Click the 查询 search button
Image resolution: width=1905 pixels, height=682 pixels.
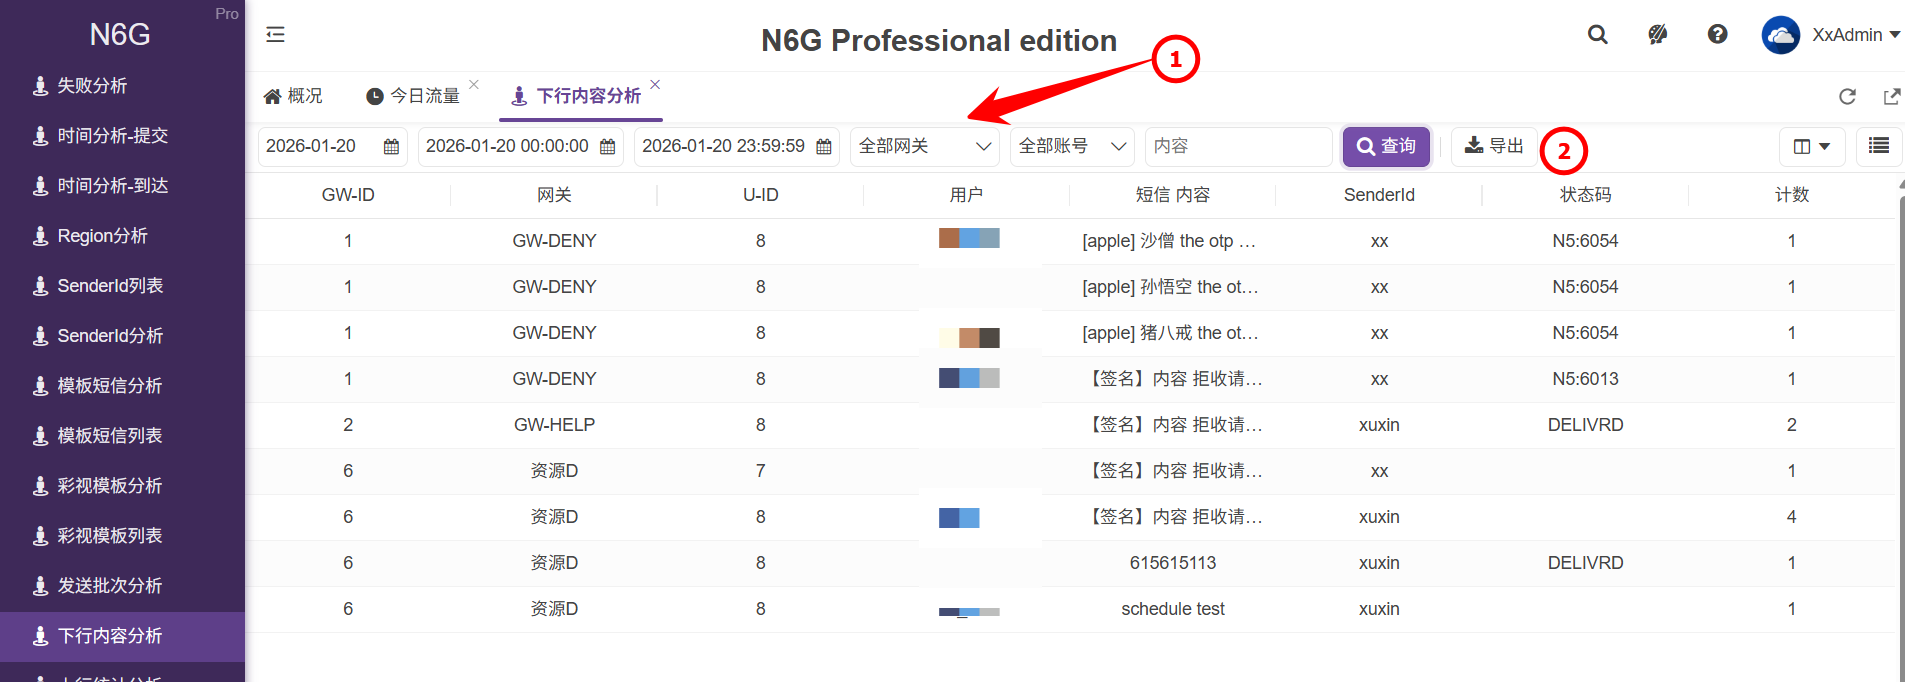pos(1385,146)
